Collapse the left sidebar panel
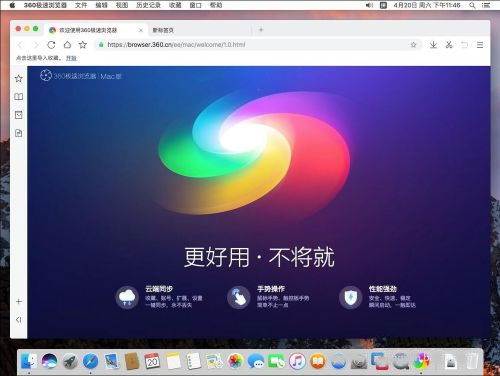The height and width of the screenshot is (376, 500). click(x=19, y=320)
